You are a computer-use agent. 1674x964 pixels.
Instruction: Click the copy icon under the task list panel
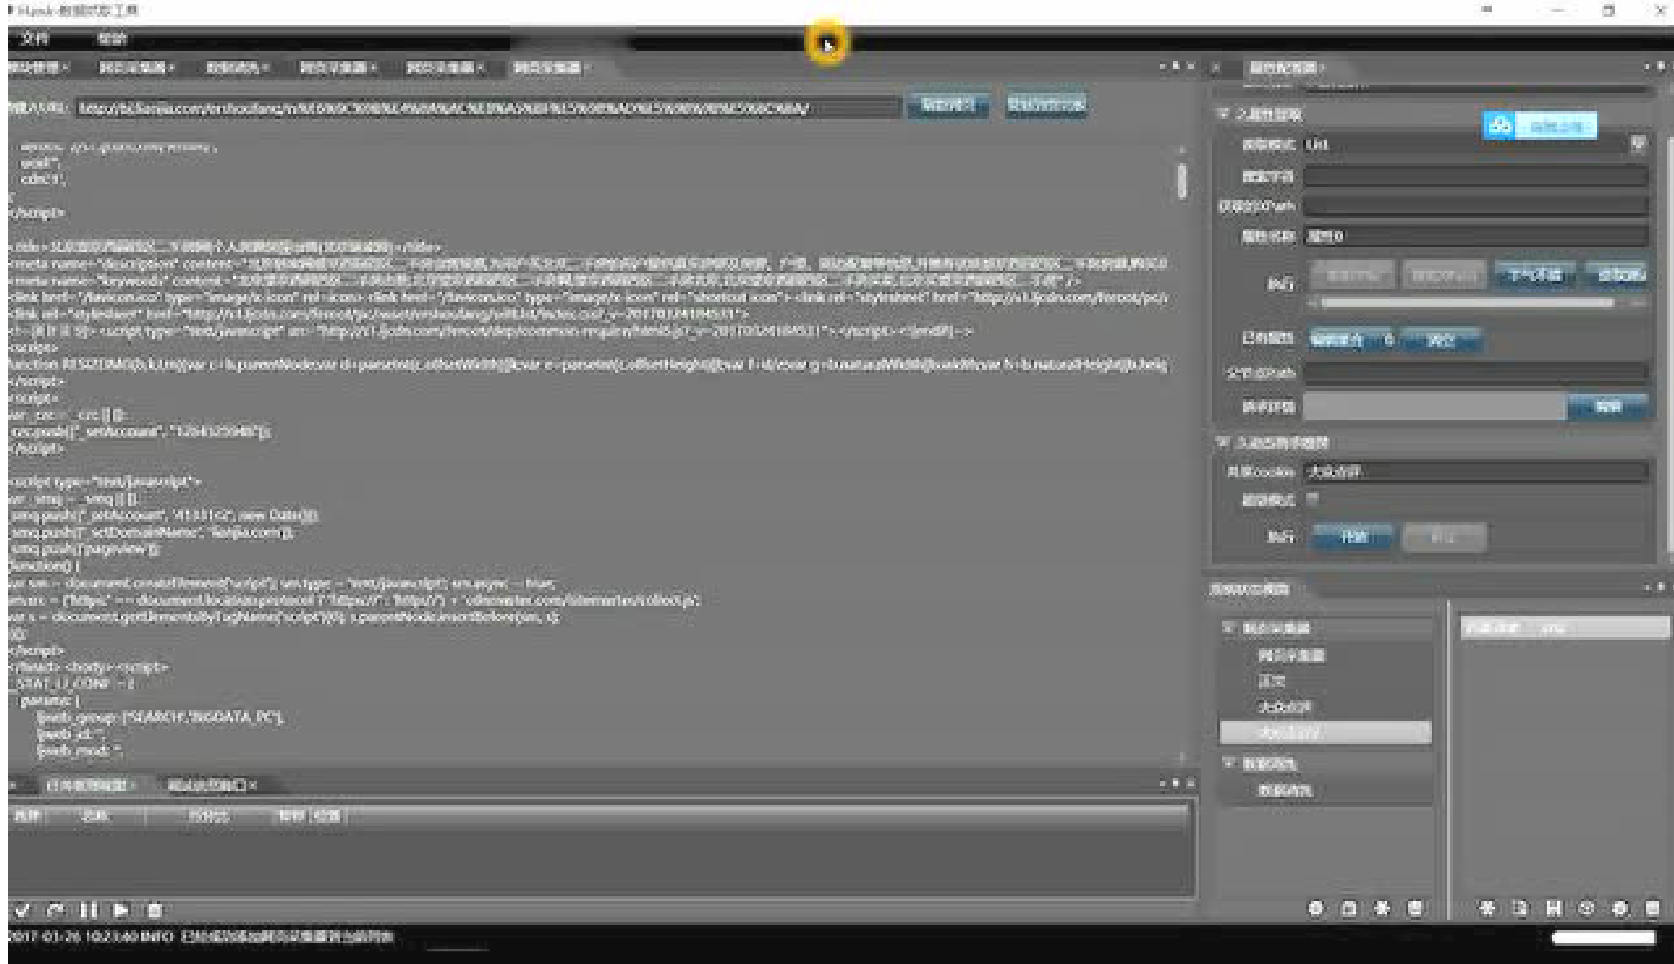point(1520,908)
